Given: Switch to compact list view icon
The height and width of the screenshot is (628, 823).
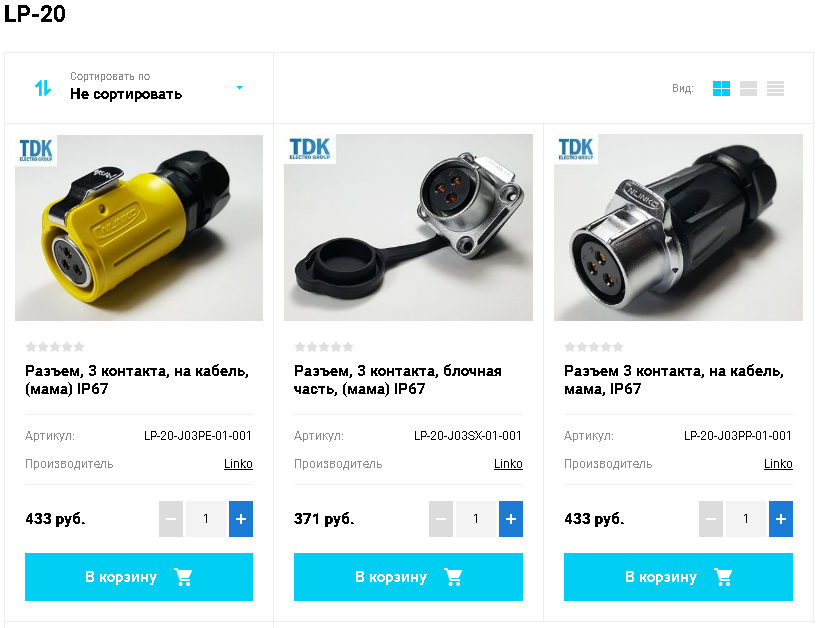Looking at the screenshot, I should pos(775,88).
